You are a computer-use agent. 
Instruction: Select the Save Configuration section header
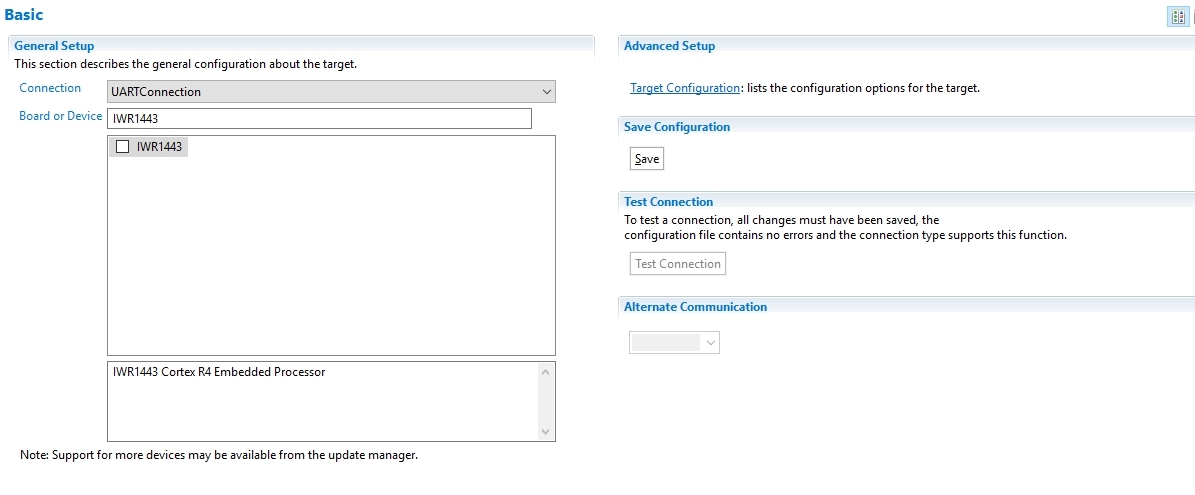point(677,127)
